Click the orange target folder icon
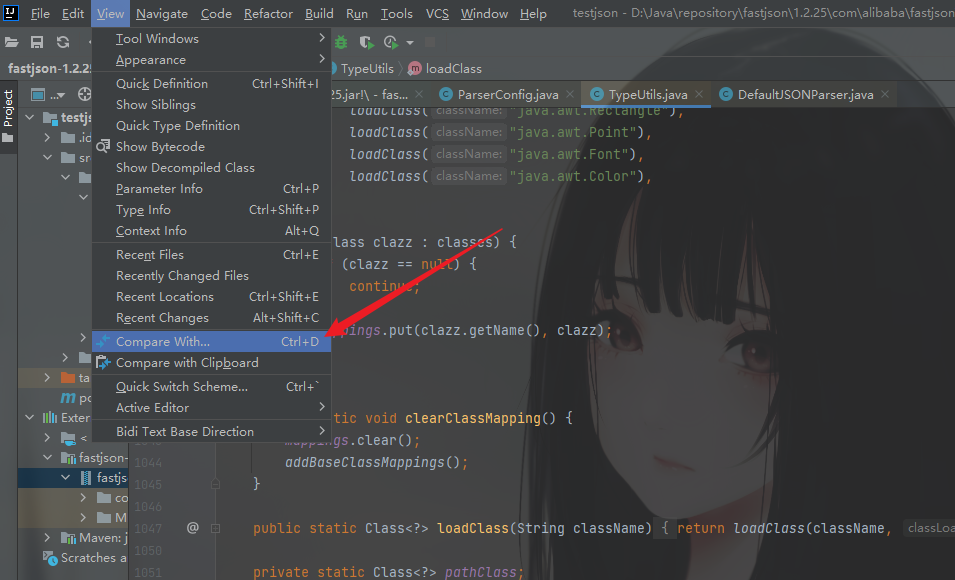 [x=68, y=378]
